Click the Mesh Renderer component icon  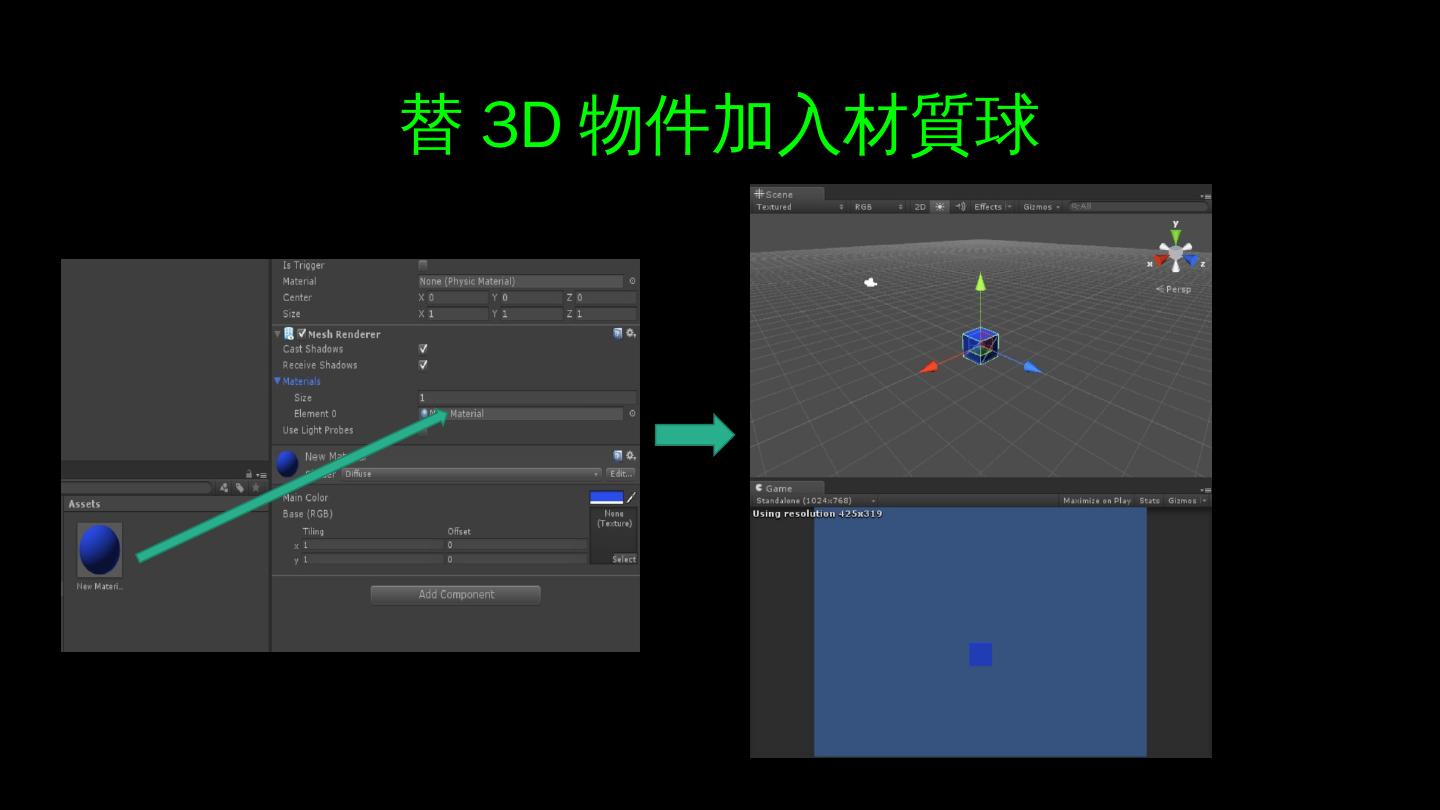(x=289, y=334)
